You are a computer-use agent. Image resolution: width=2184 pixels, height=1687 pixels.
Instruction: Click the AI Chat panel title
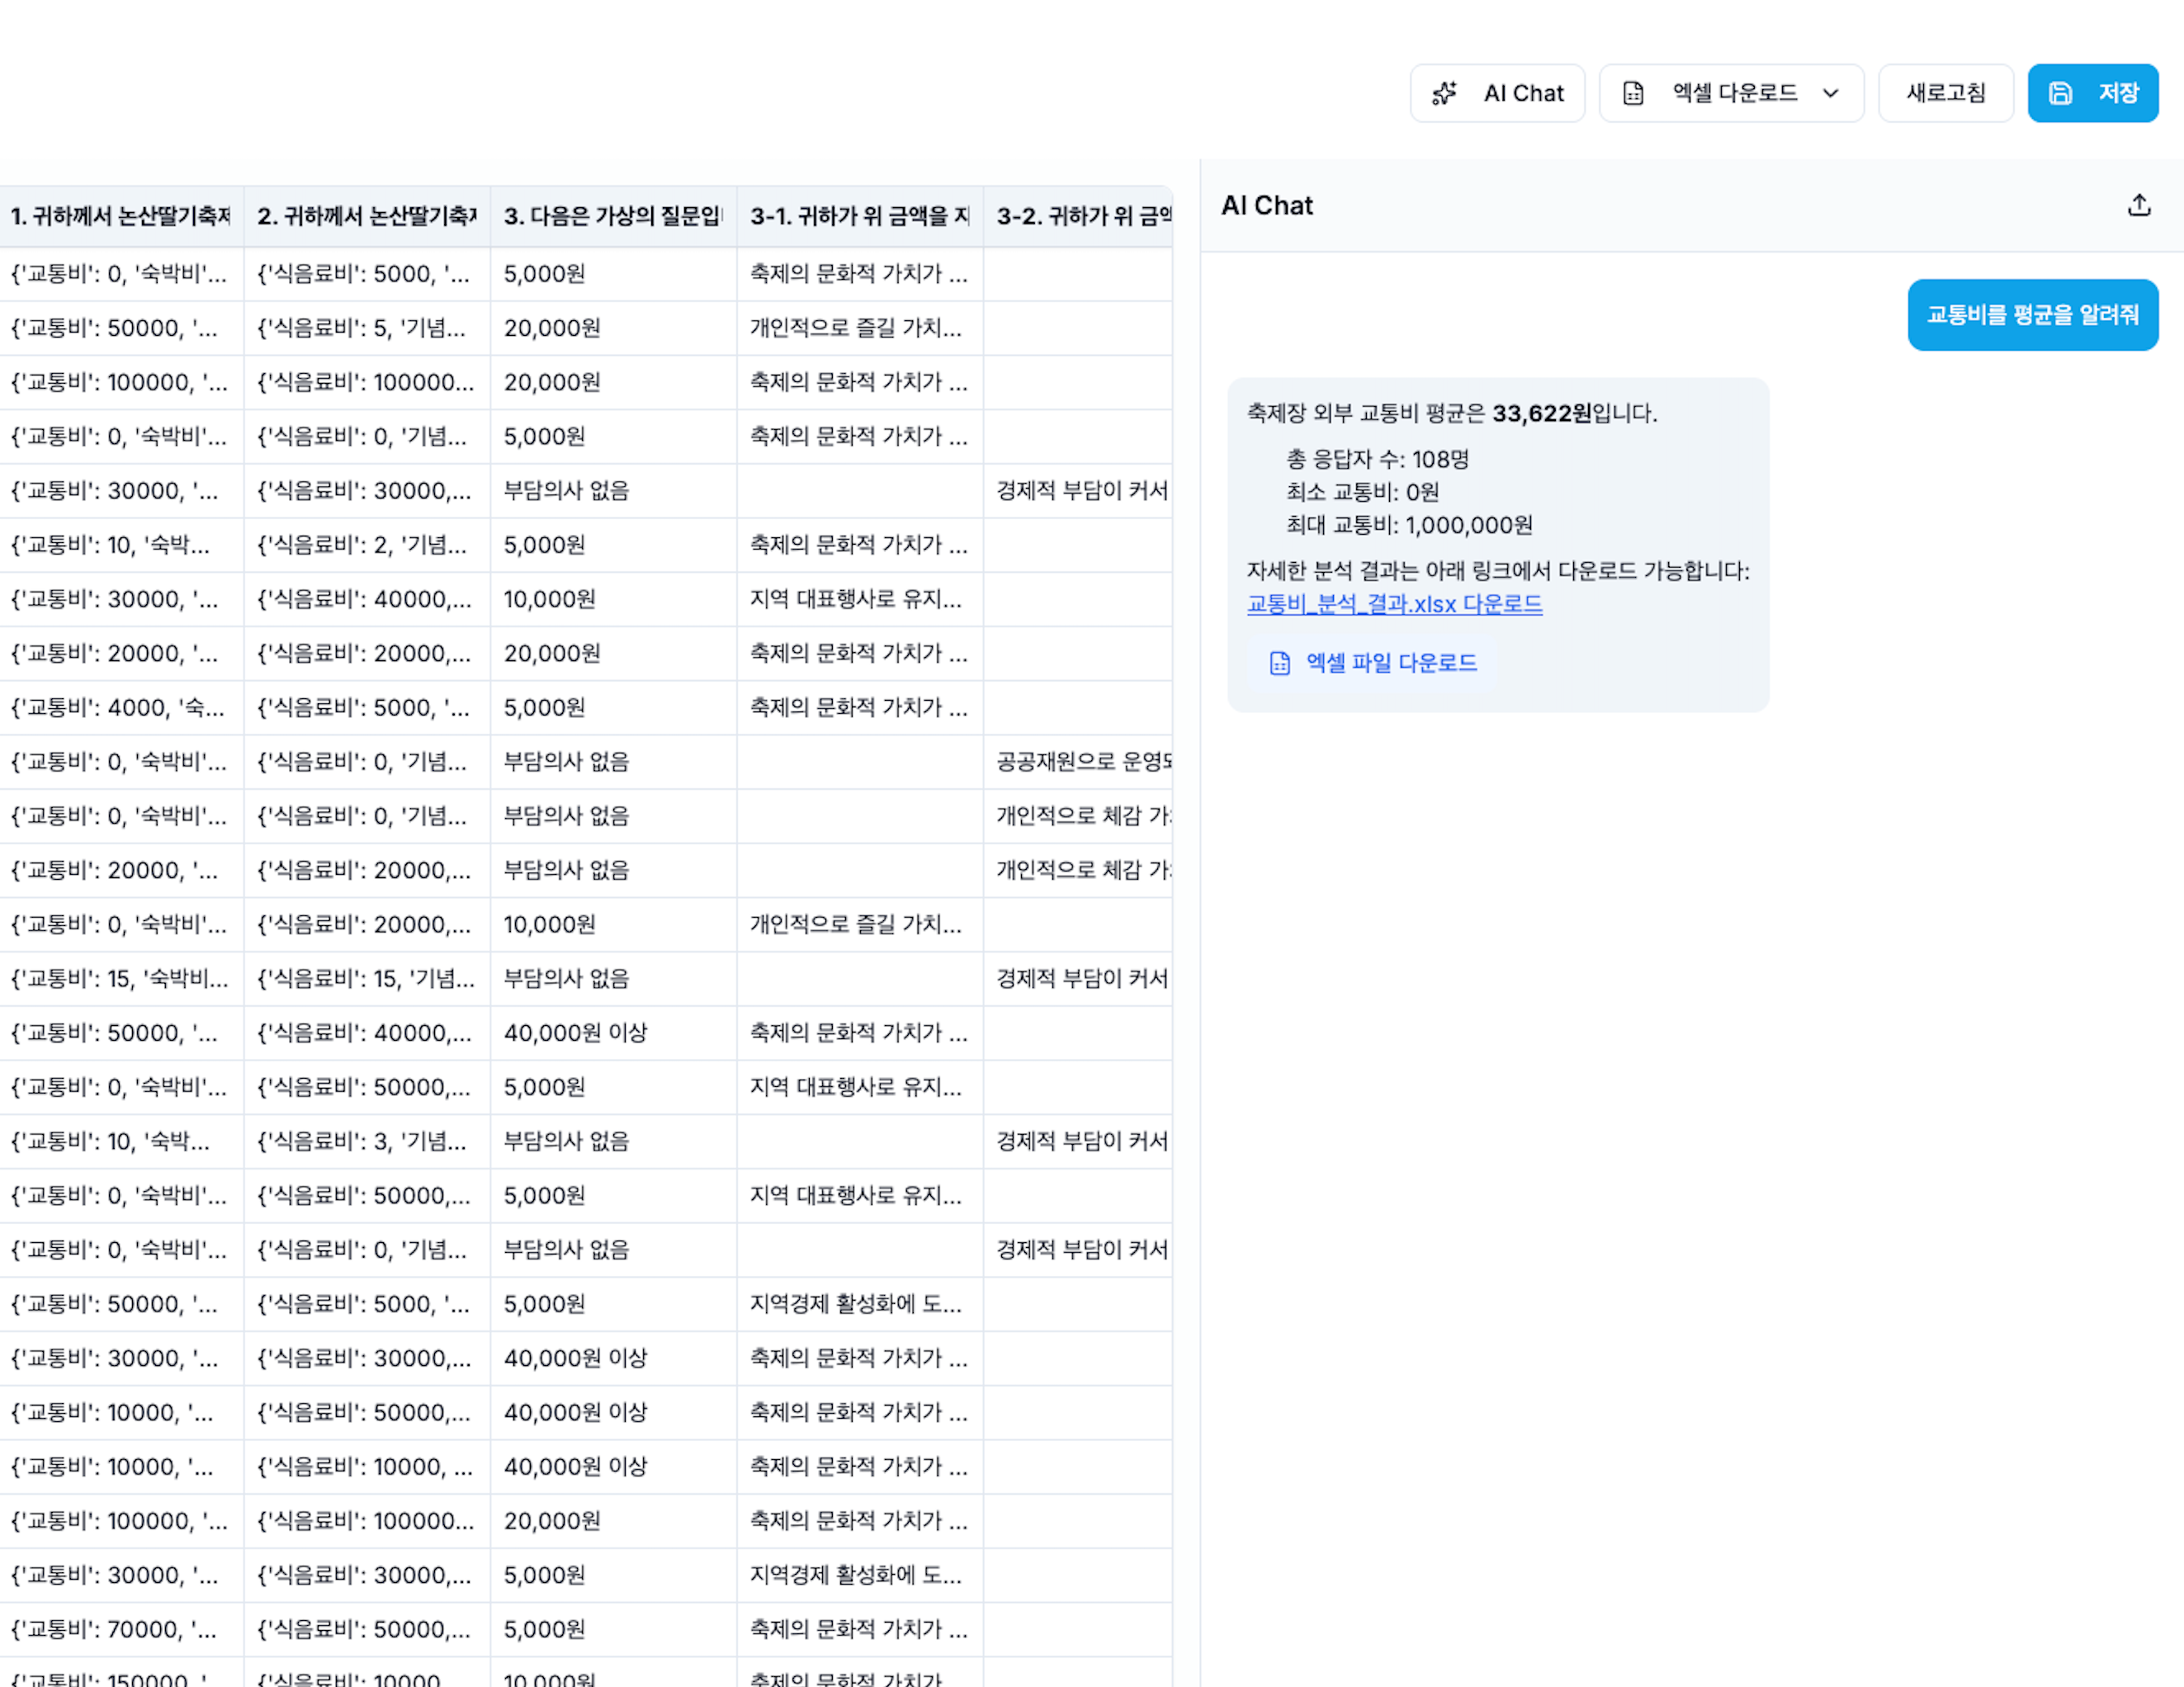pos(1266,205)
